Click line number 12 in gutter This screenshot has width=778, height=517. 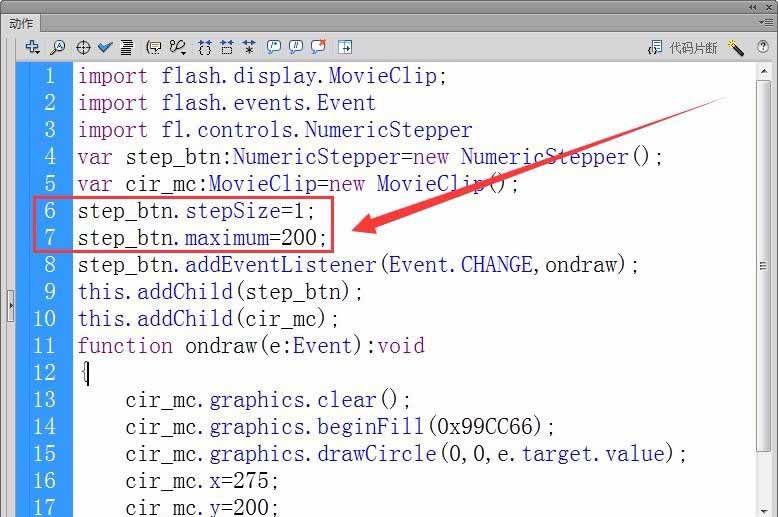tap(44, 372)
